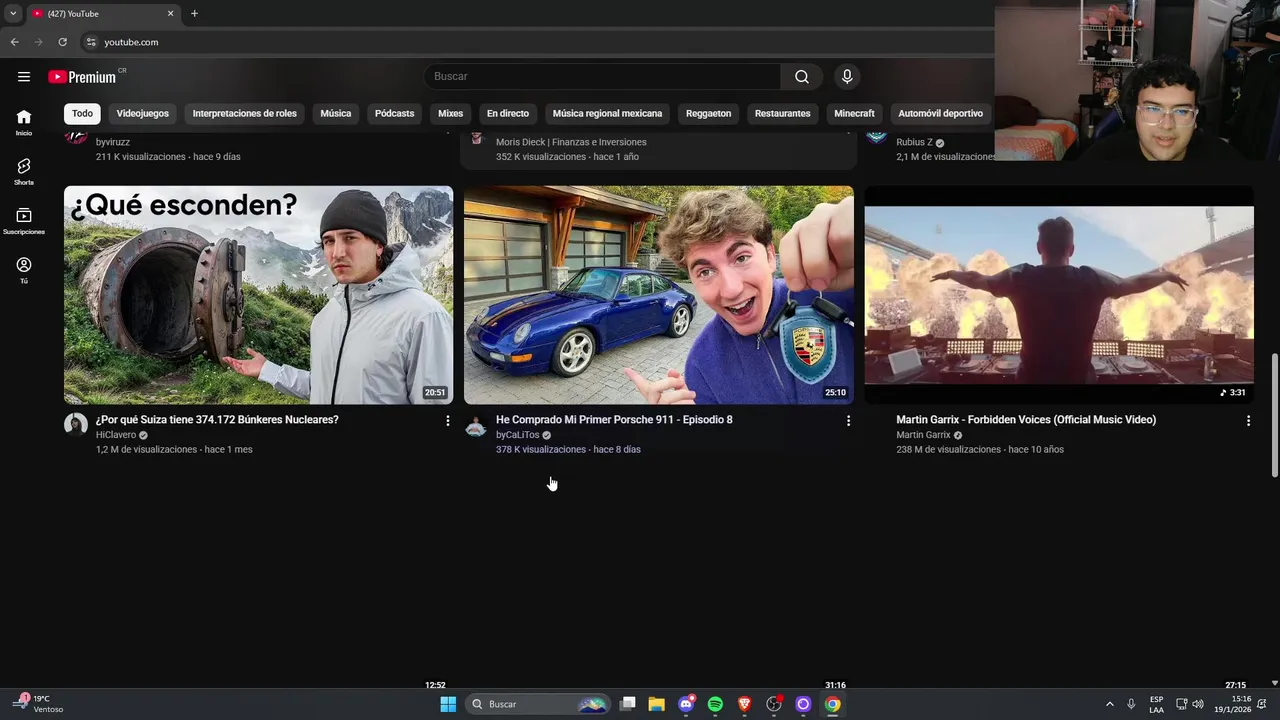1280x720 pixels.
Task: Open the Tú section in the sidebar
Action: click(24, 270)
